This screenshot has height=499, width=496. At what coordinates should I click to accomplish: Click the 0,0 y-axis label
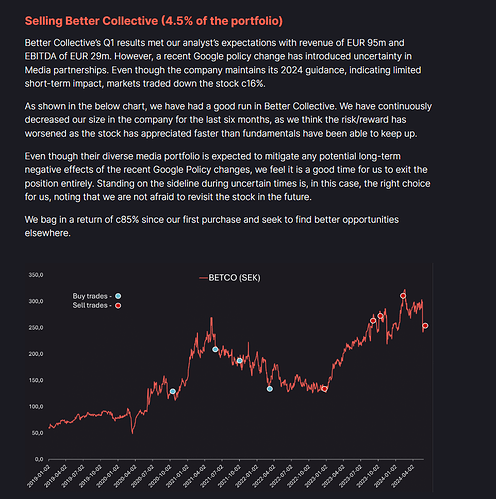39,459
